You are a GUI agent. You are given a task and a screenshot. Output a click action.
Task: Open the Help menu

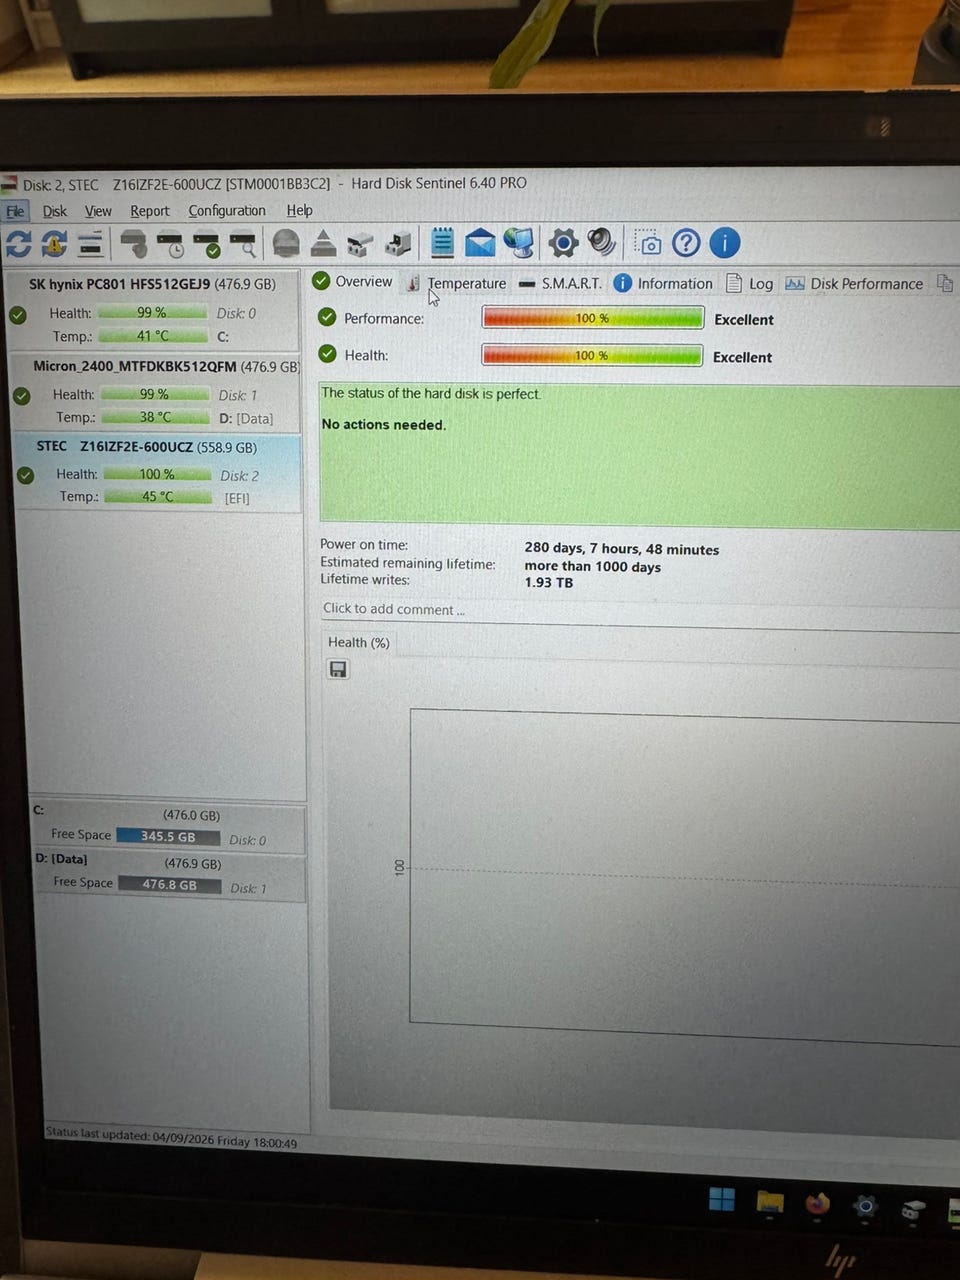tap(300, 210)
